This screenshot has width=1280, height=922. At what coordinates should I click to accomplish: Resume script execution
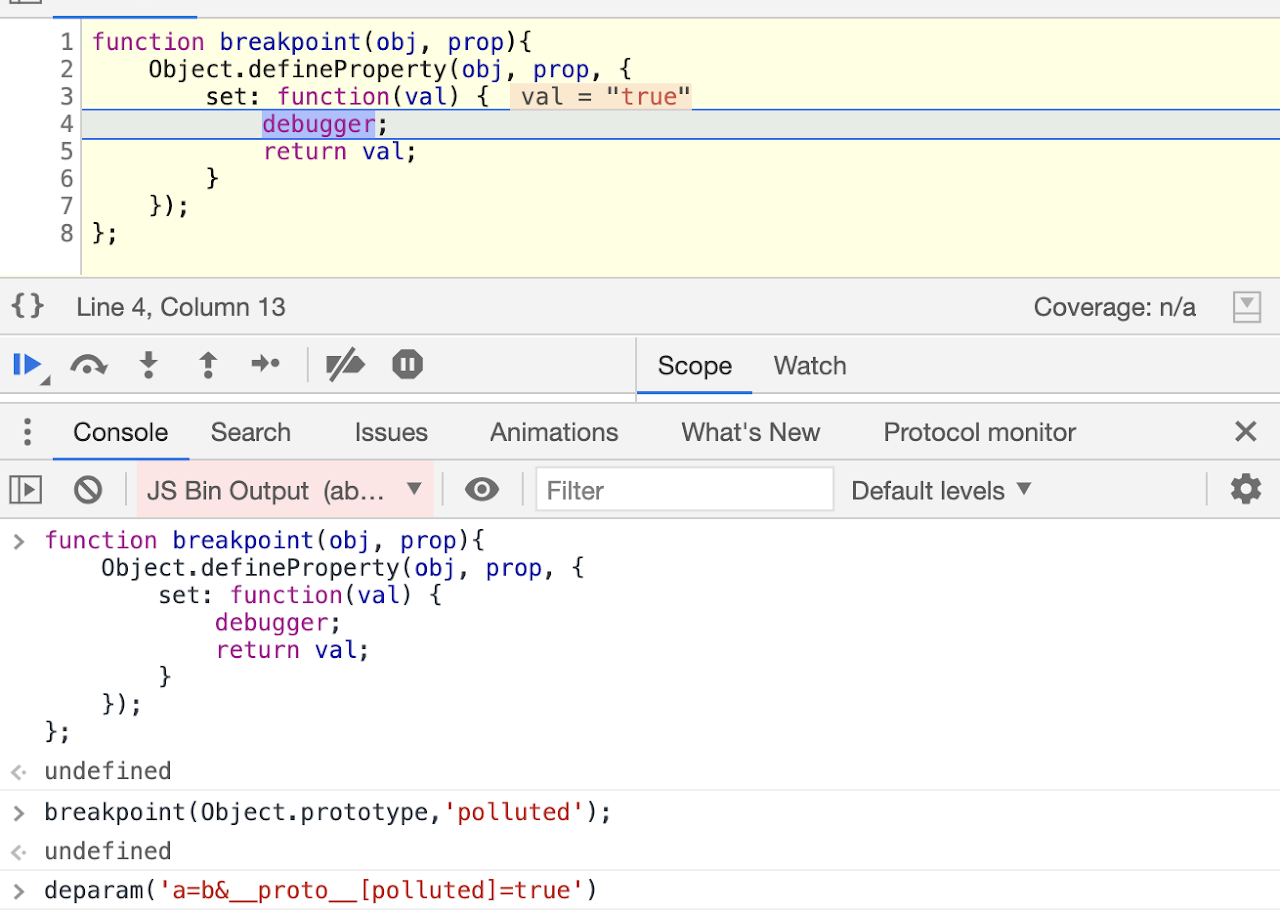27,365
